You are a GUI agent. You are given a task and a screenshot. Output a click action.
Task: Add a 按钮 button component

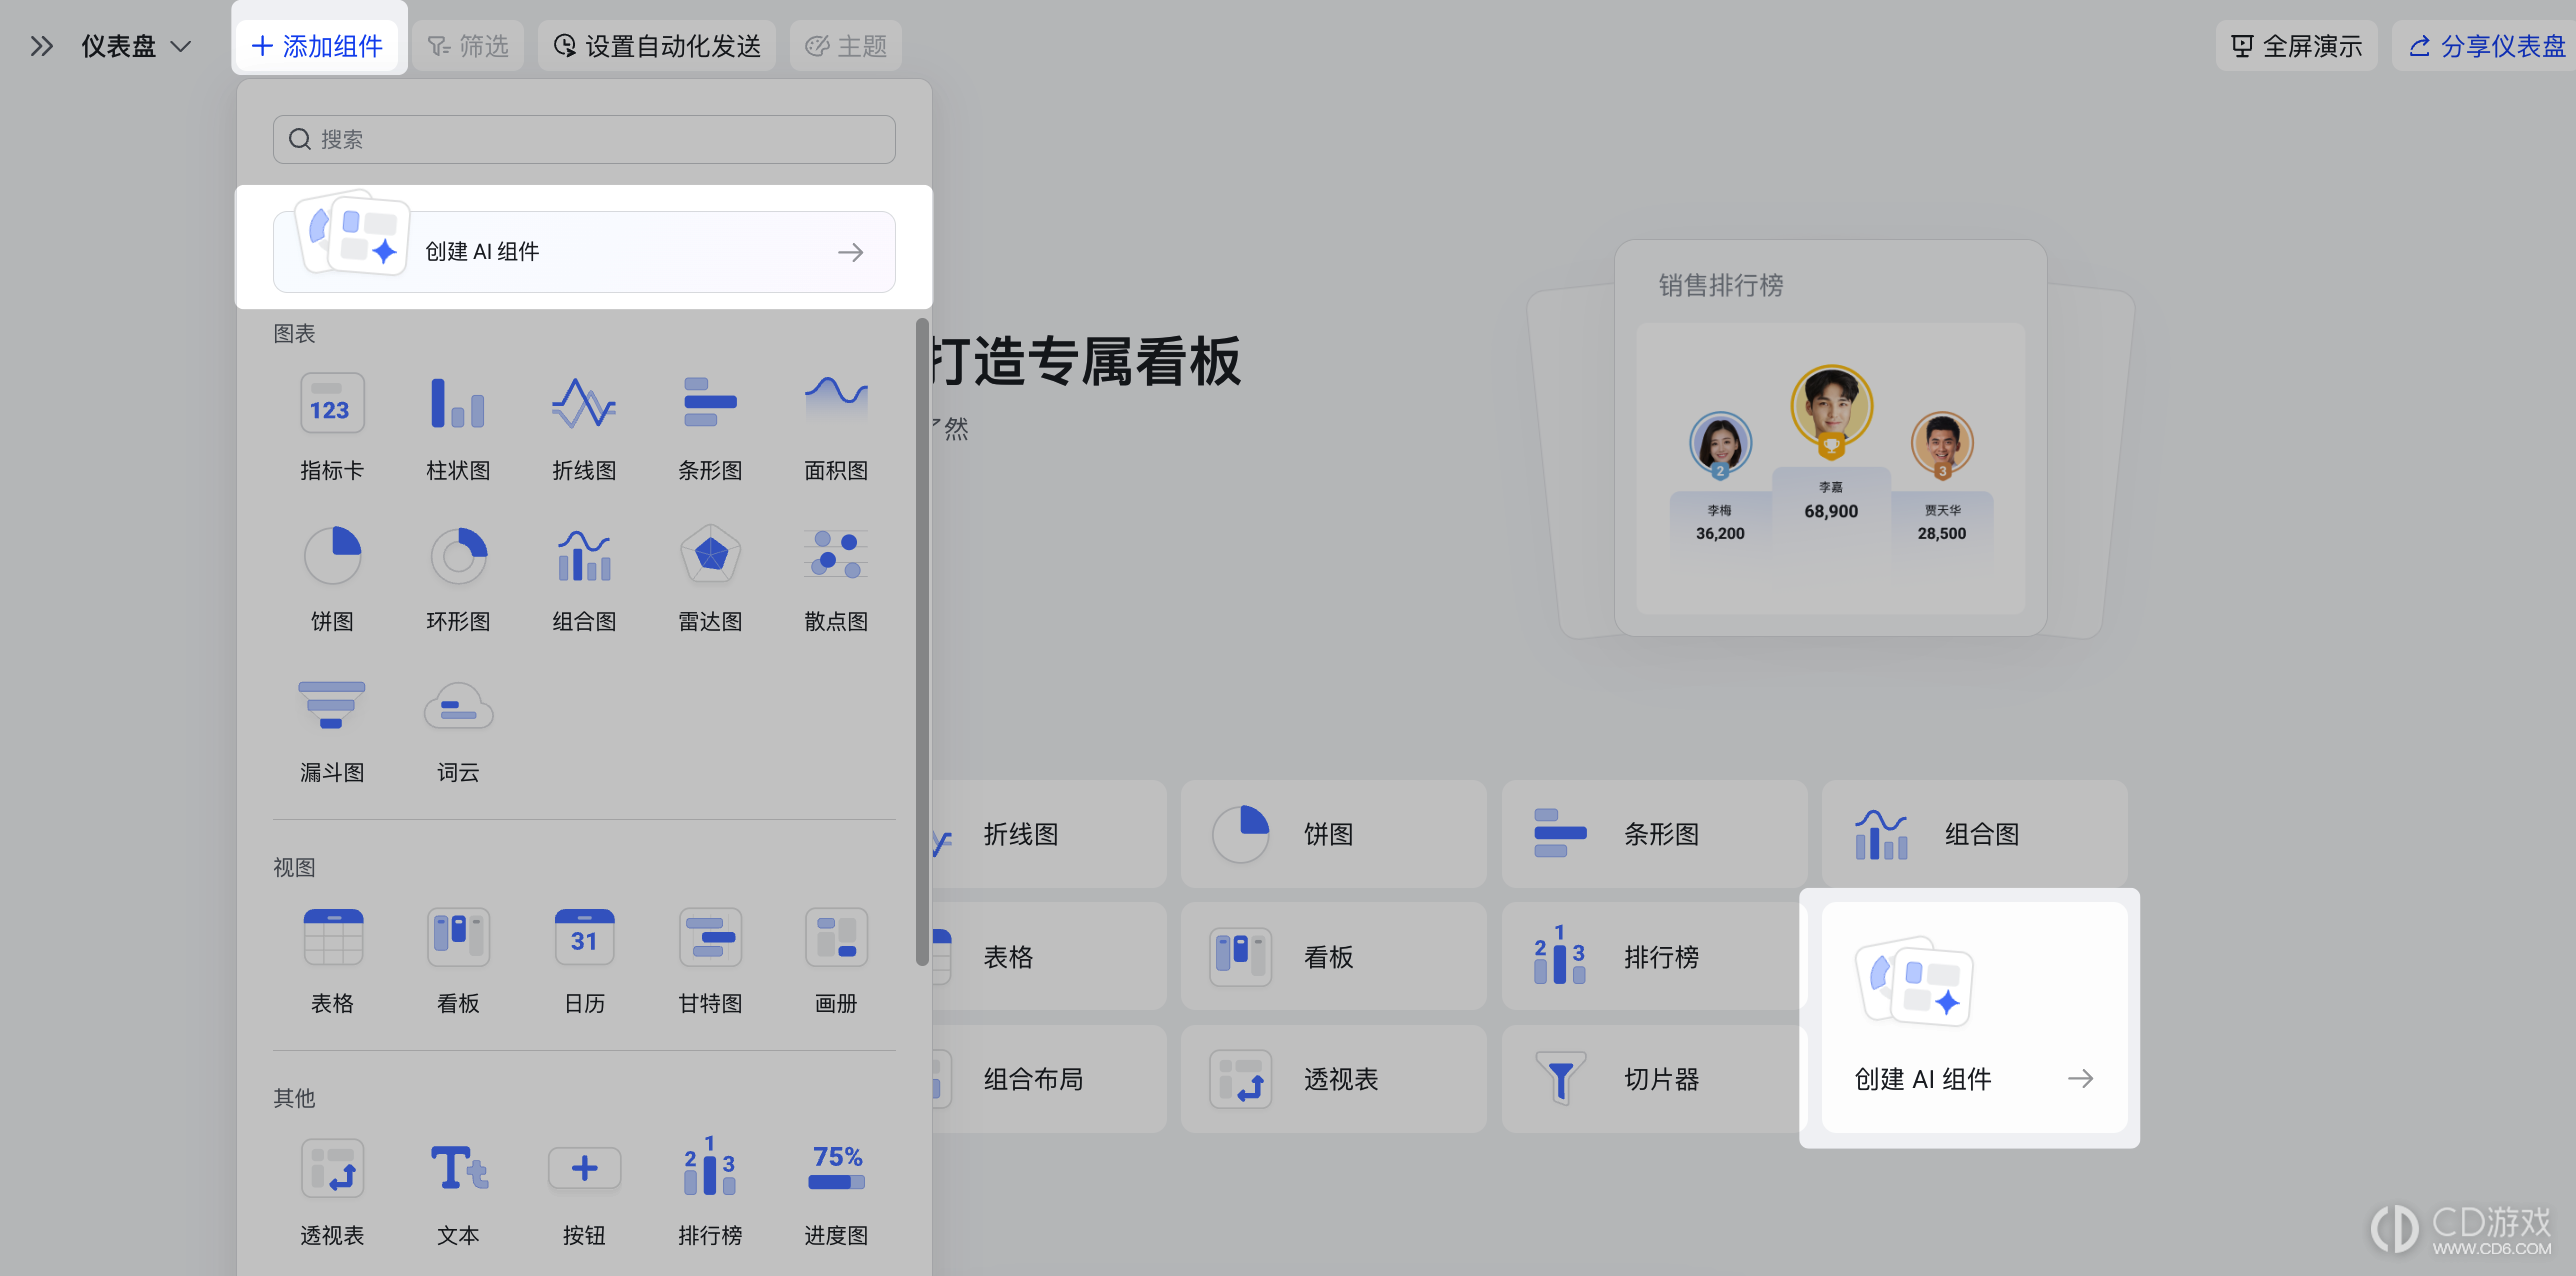pyautogui.click(x=584, y=1169)
